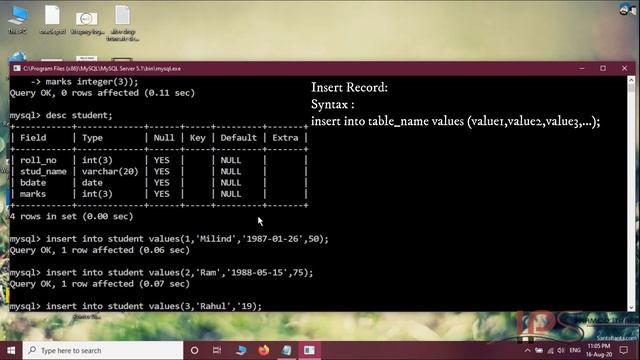Open the blue monitor app on taskbar
The width and height of the screenshot is (640, 360).
tap(241, 350)
